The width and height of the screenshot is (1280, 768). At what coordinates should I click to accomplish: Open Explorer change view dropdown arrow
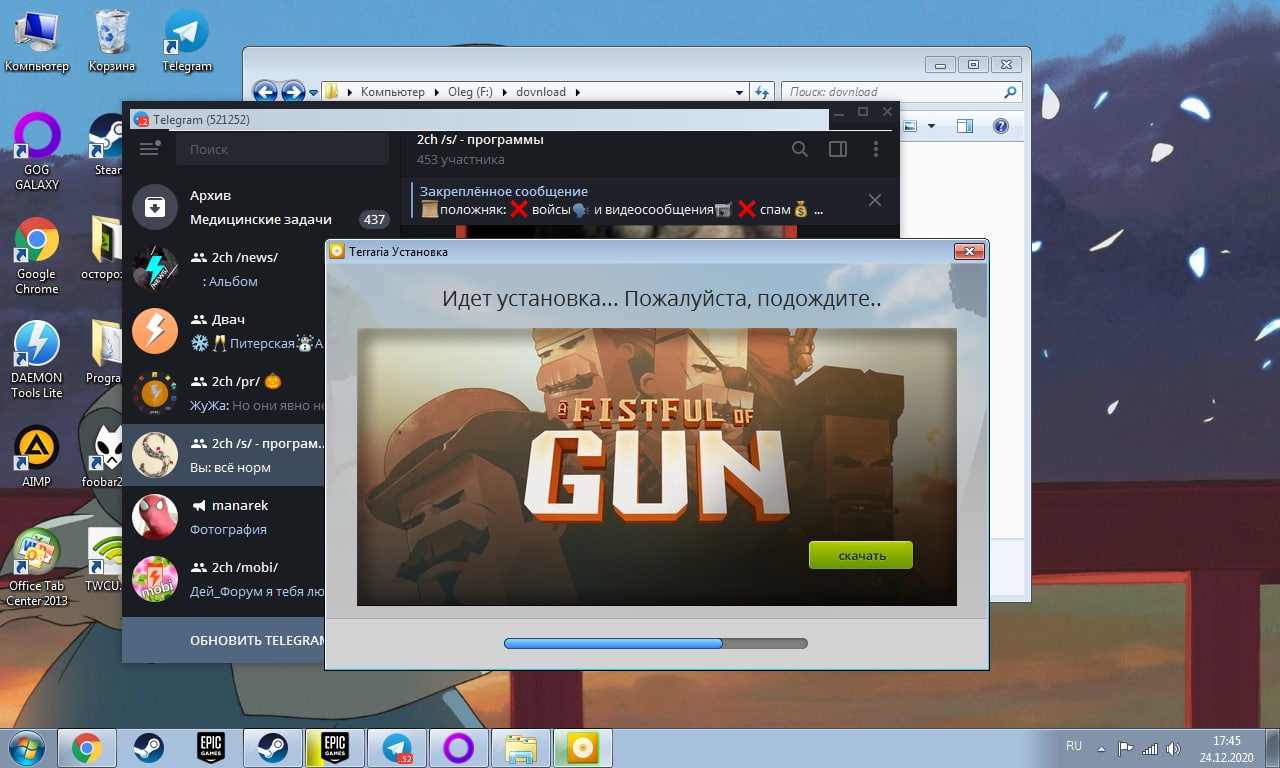click(x=931, y=126)
